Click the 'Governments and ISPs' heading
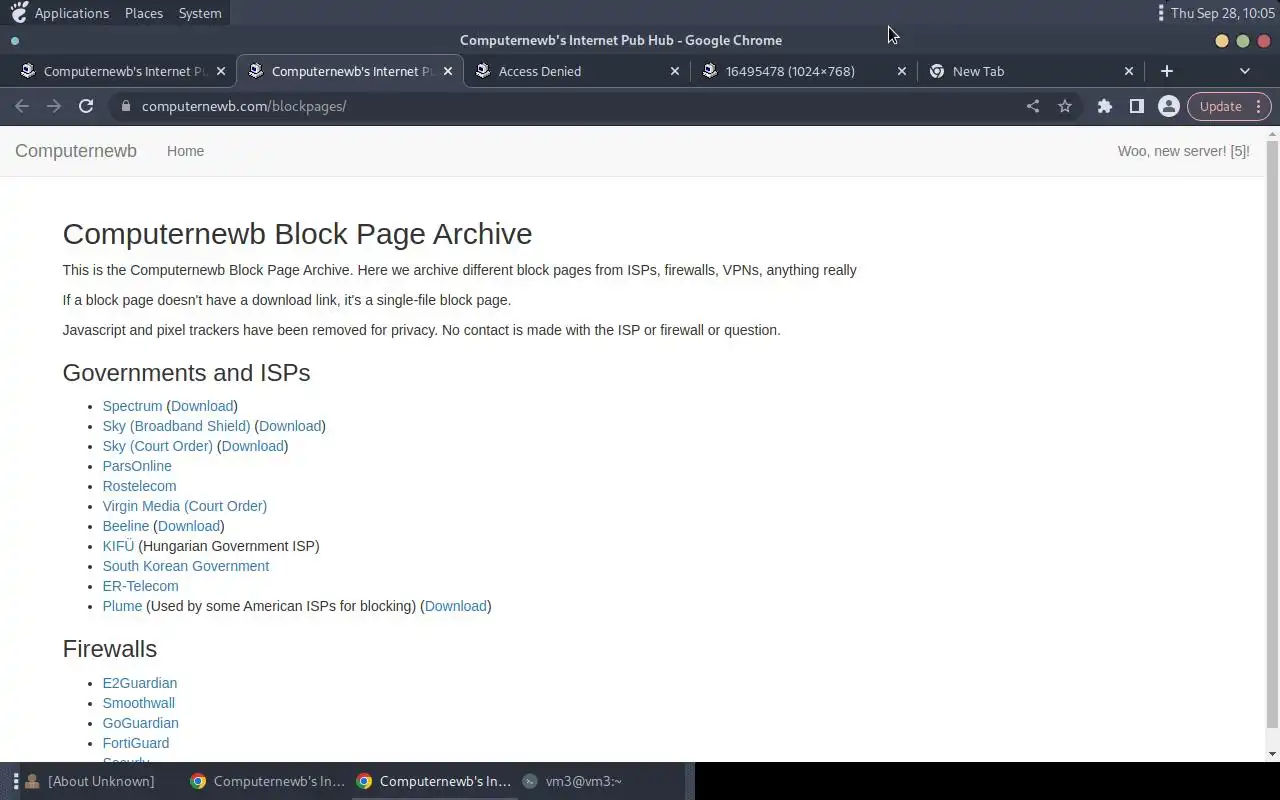Screen dimensions: 1280x800 (x=186, y=372)
